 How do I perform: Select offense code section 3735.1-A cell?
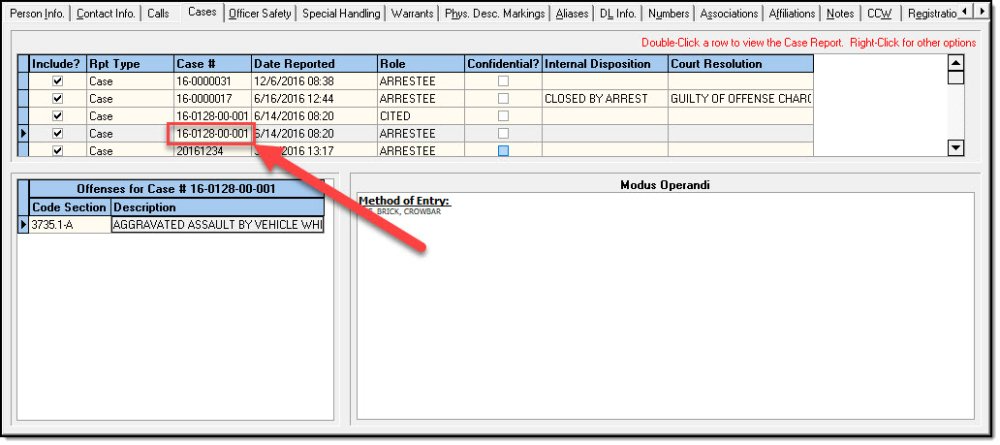tap(69, 225)
